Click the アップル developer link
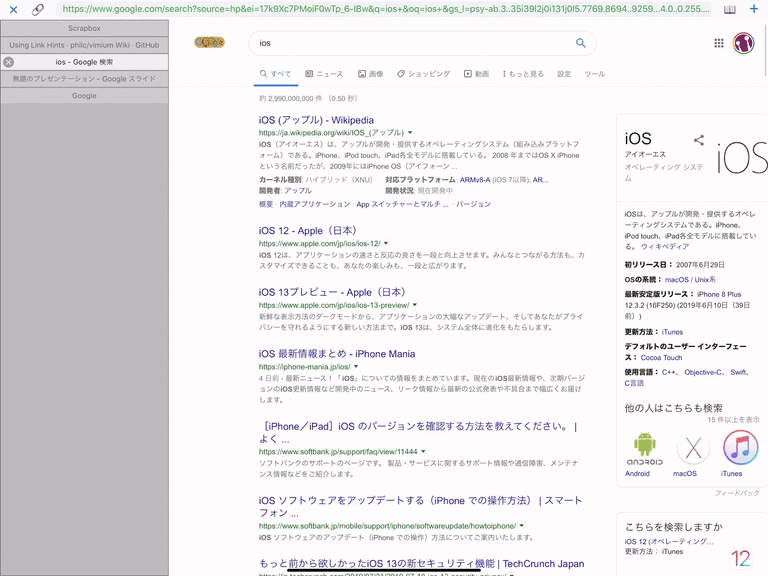 [298, 191]
